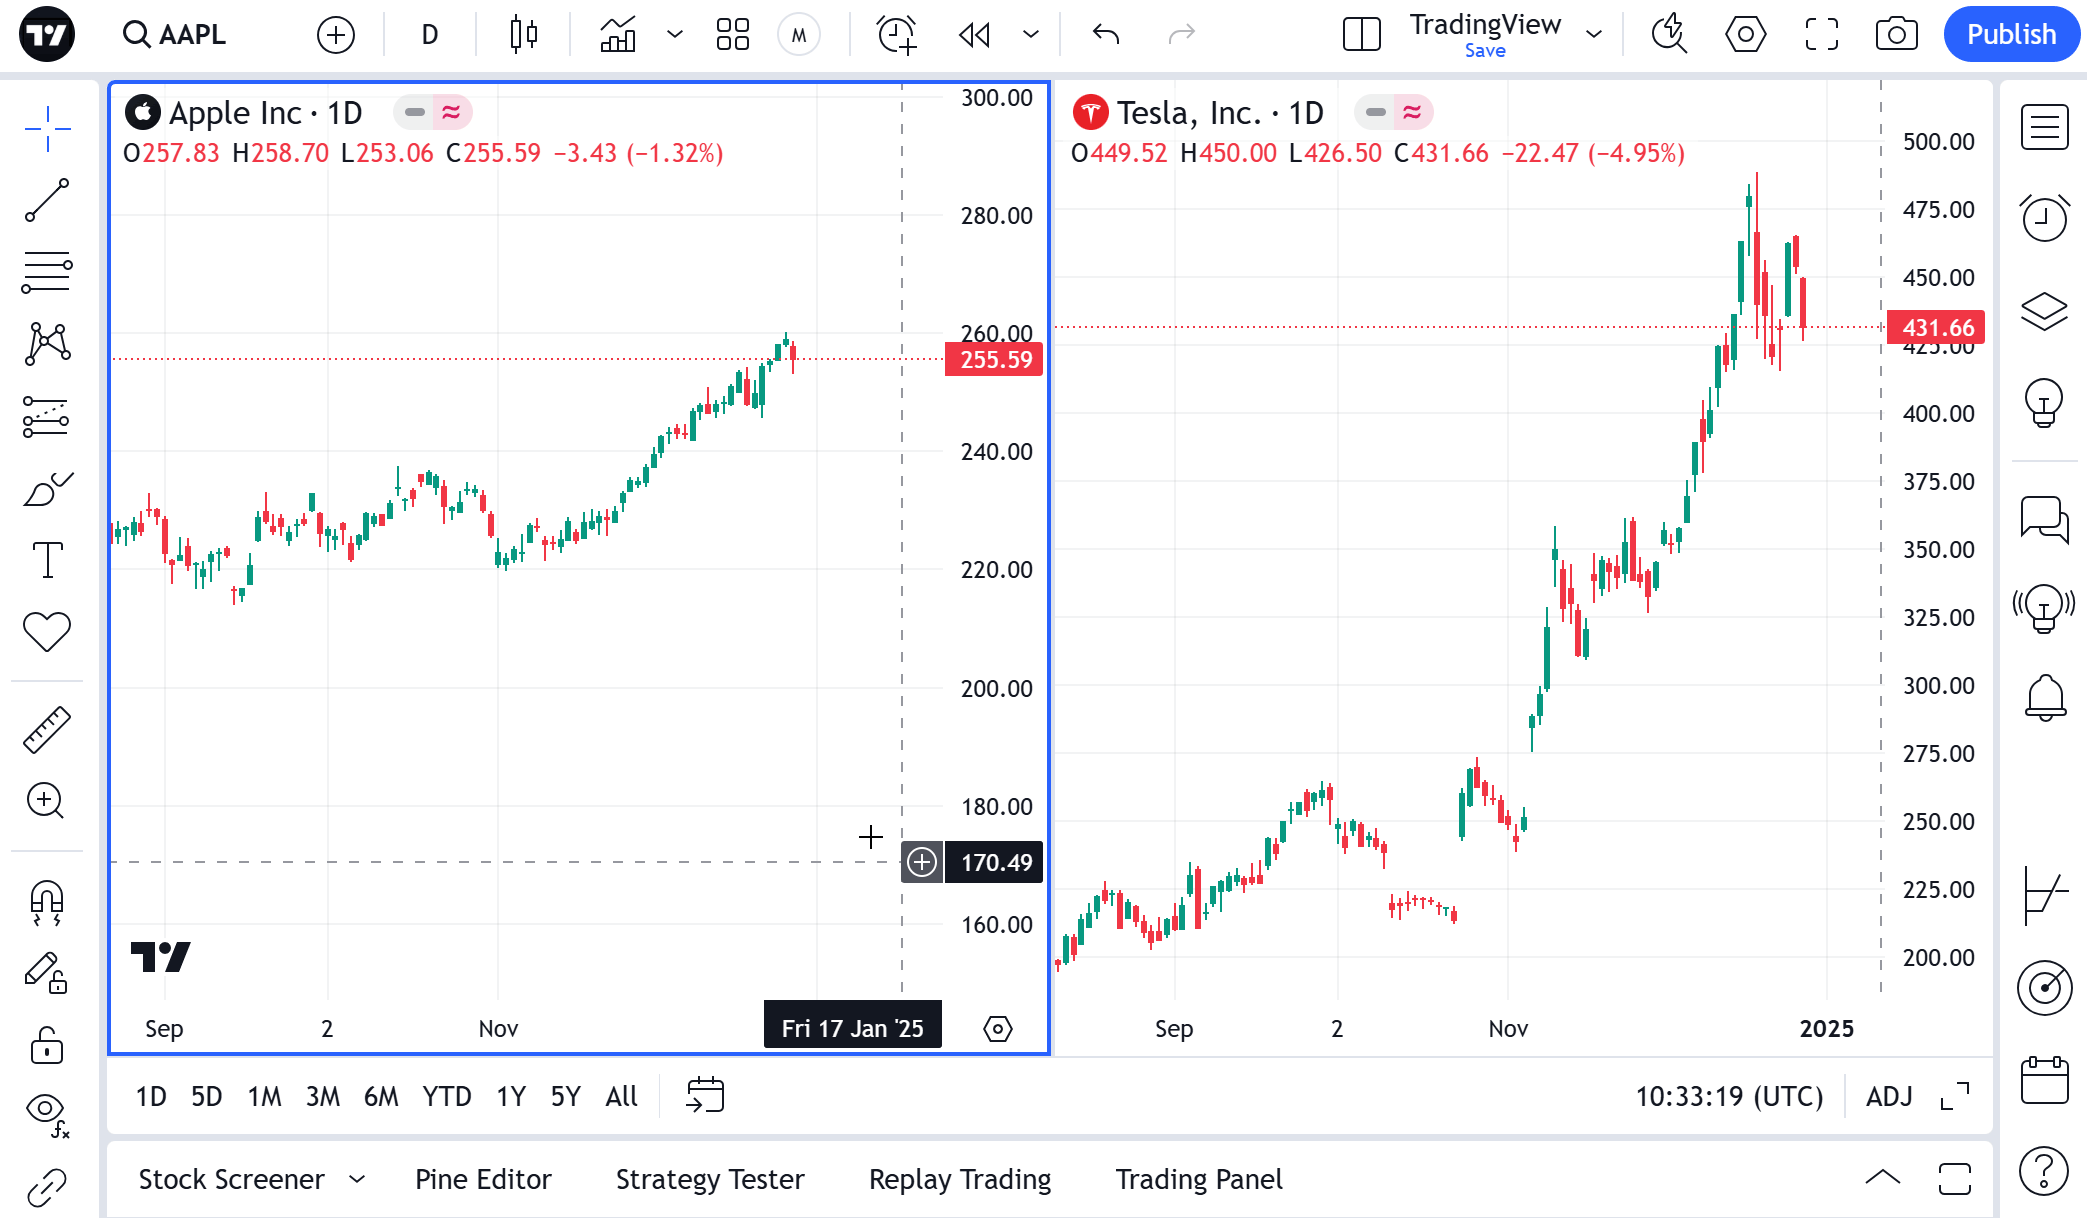Take a chart snapshot with camera
This screenshot has width=2087, height=1218.
pos(1896,35)
